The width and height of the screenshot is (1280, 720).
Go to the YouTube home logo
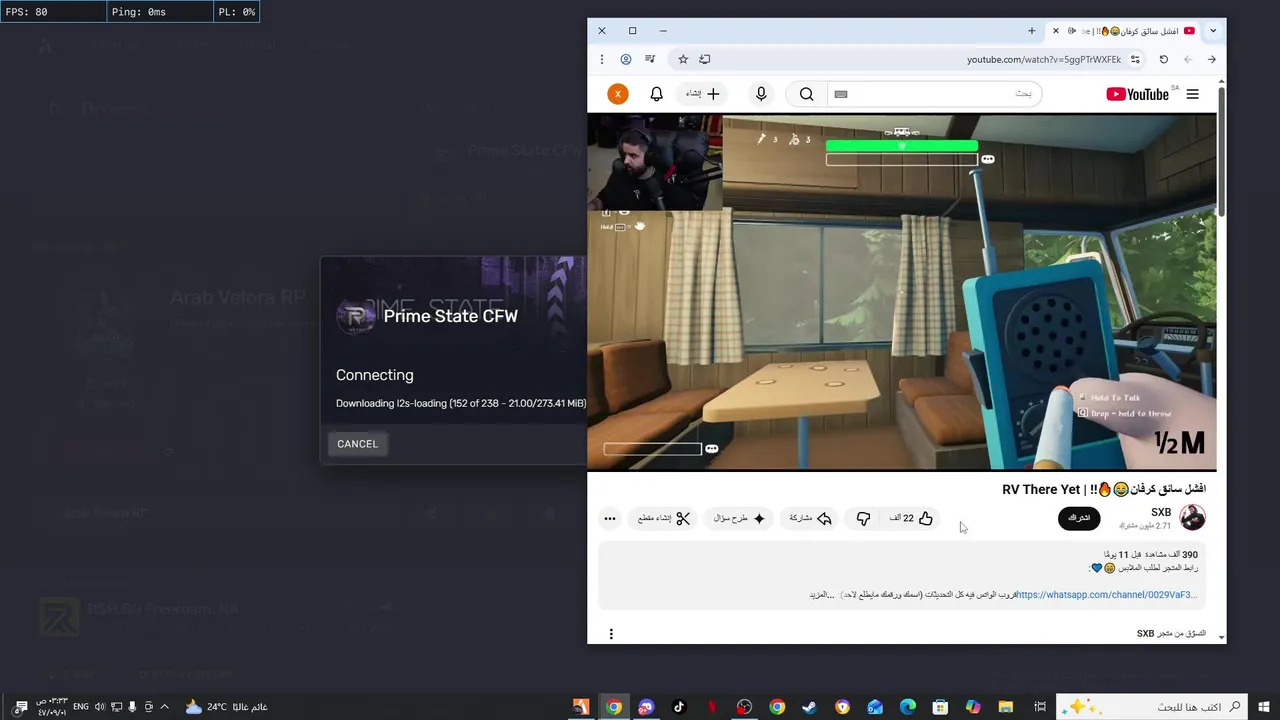pos(1138,94)
